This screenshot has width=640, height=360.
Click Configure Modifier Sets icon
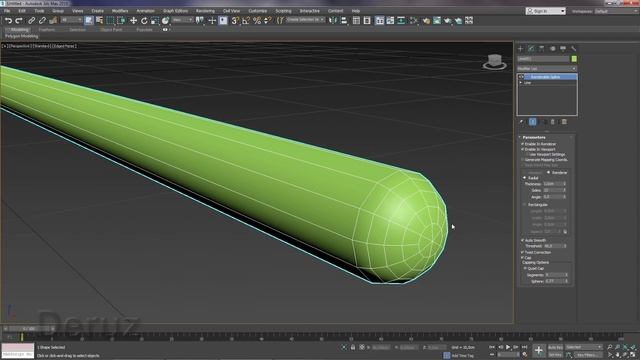point(564,122)
